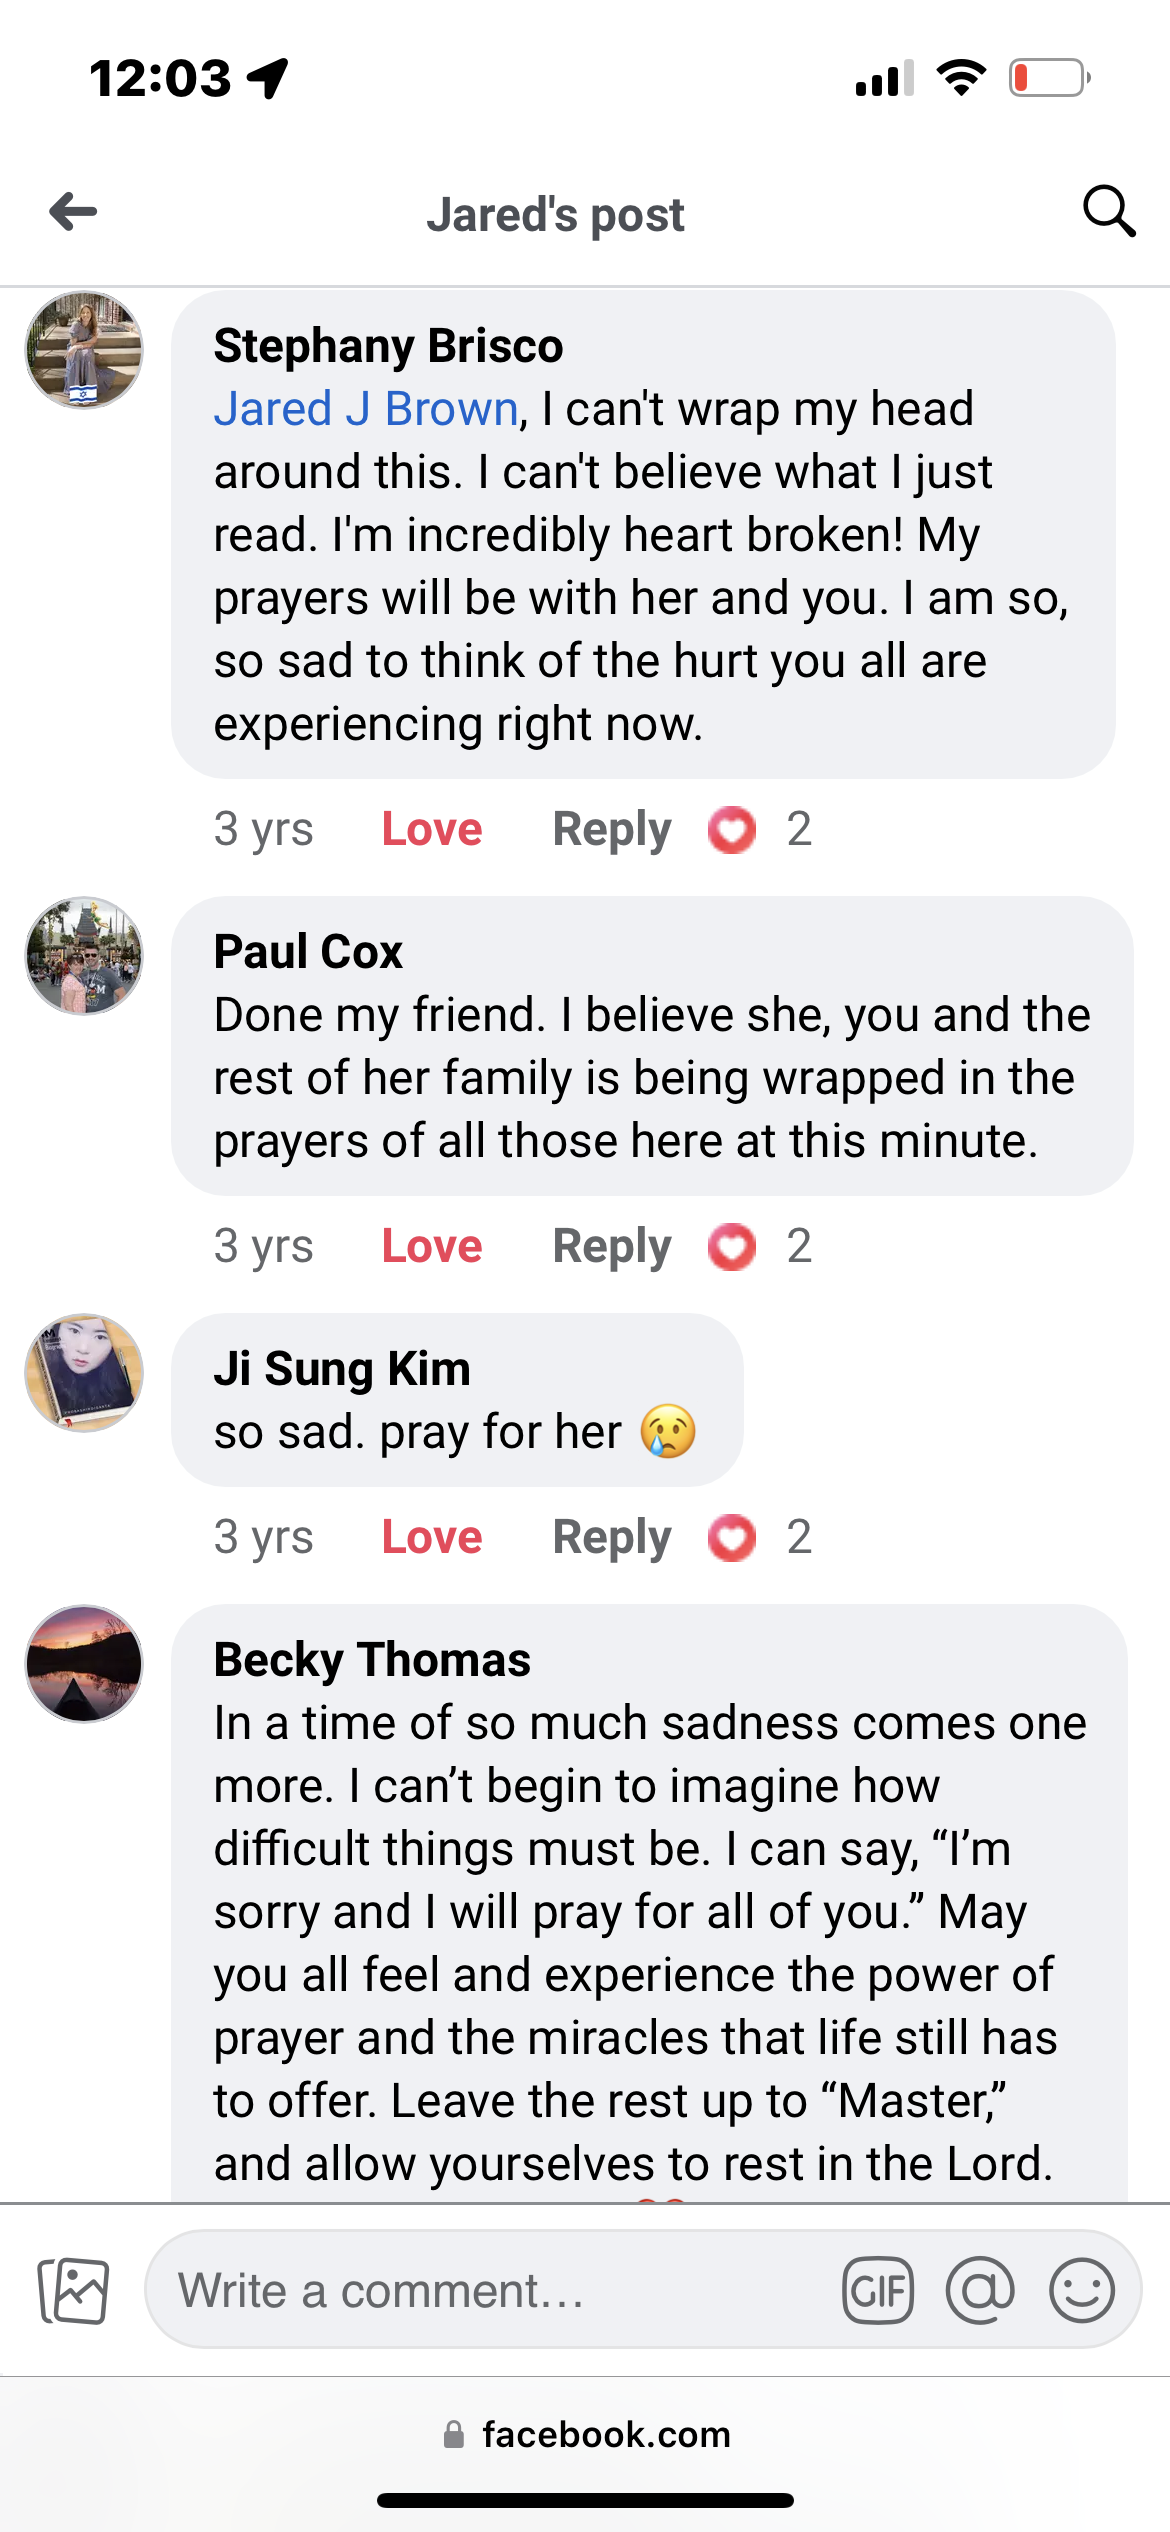Viewport: 1170px width, 2532px height.
Task: Tap the photo attachment icon
Action: point(73,2290)
